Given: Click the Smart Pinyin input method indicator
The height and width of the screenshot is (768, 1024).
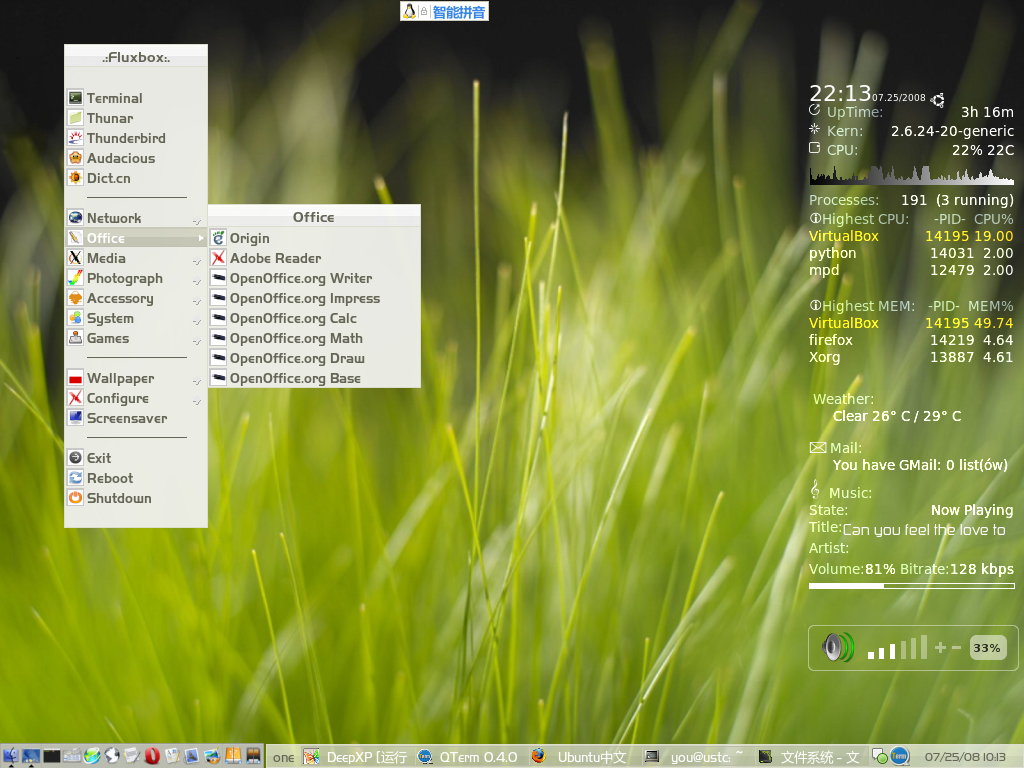Looking at the screenshot, I should coord(444,11).
